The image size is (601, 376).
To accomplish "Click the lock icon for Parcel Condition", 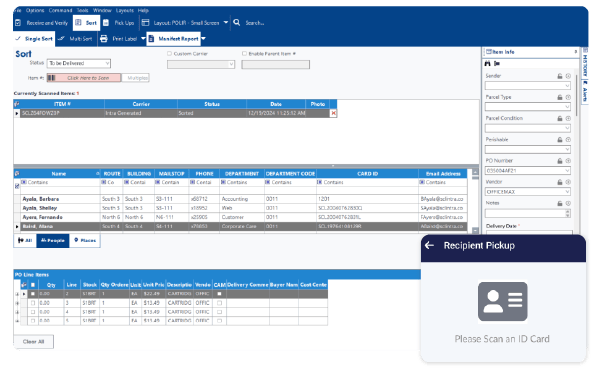I will (x=560, y=118).
